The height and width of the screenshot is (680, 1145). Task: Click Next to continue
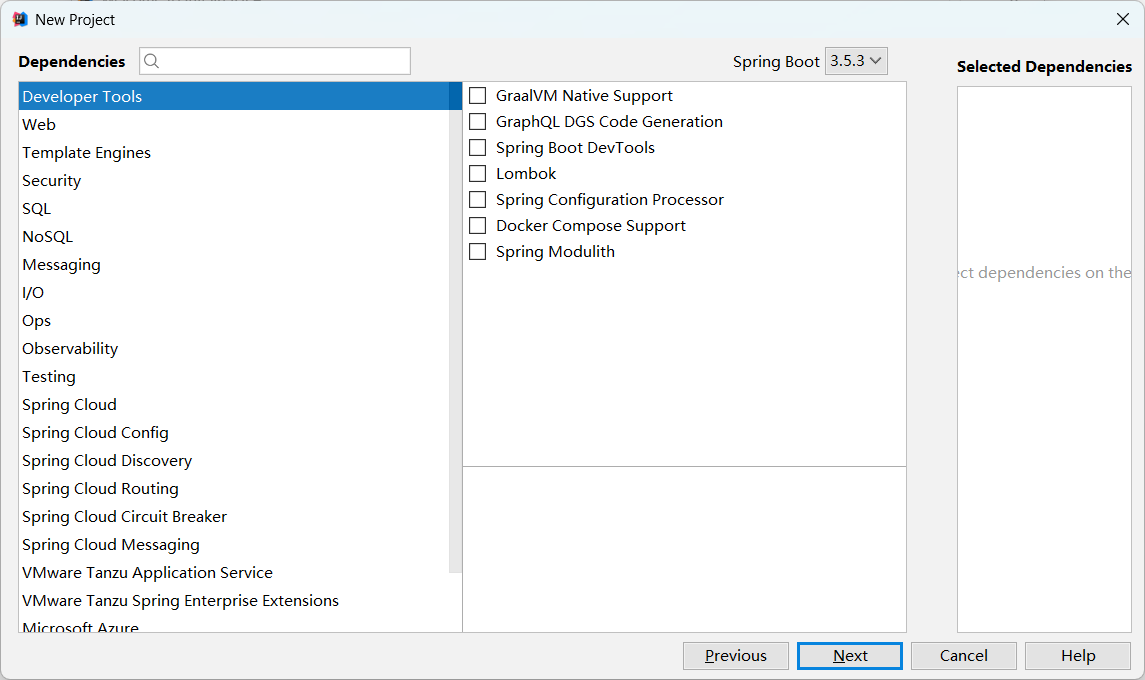pyautogui.click(x=850, y=656)
